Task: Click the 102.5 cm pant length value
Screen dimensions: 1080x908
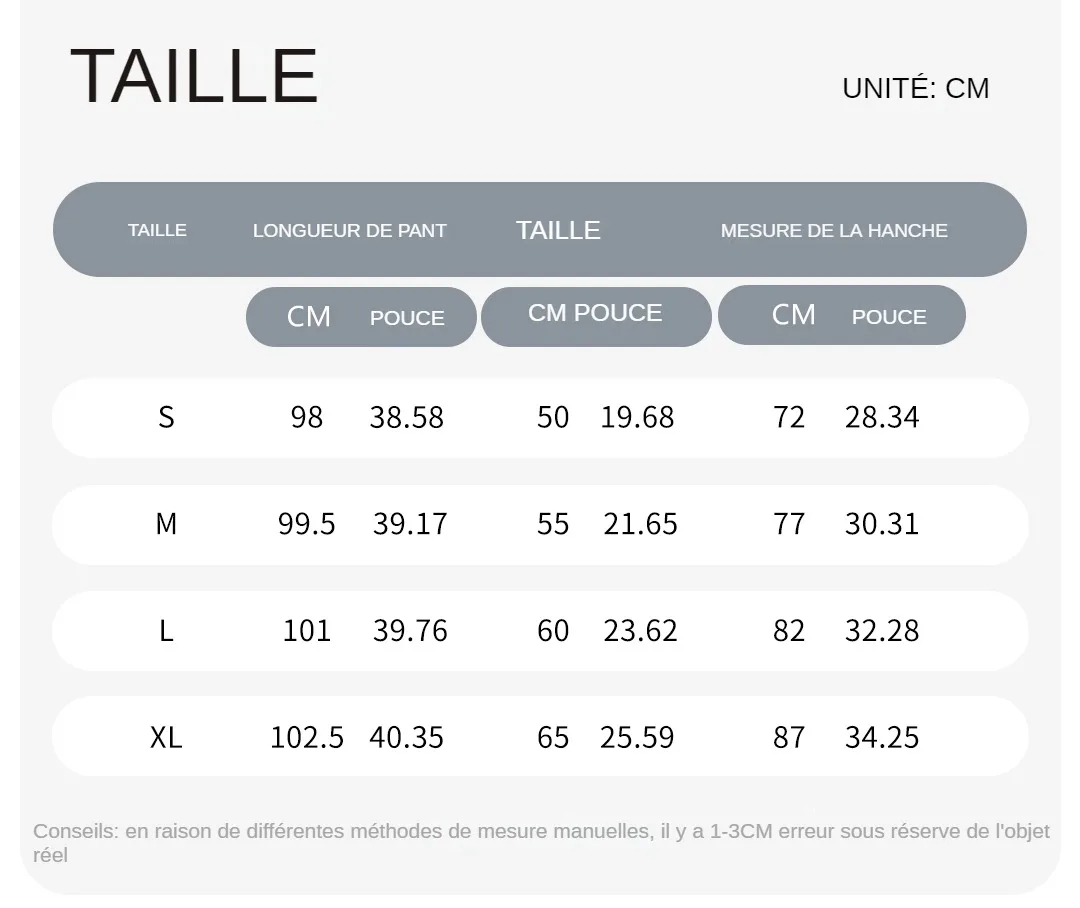Action: click(307, 737)
